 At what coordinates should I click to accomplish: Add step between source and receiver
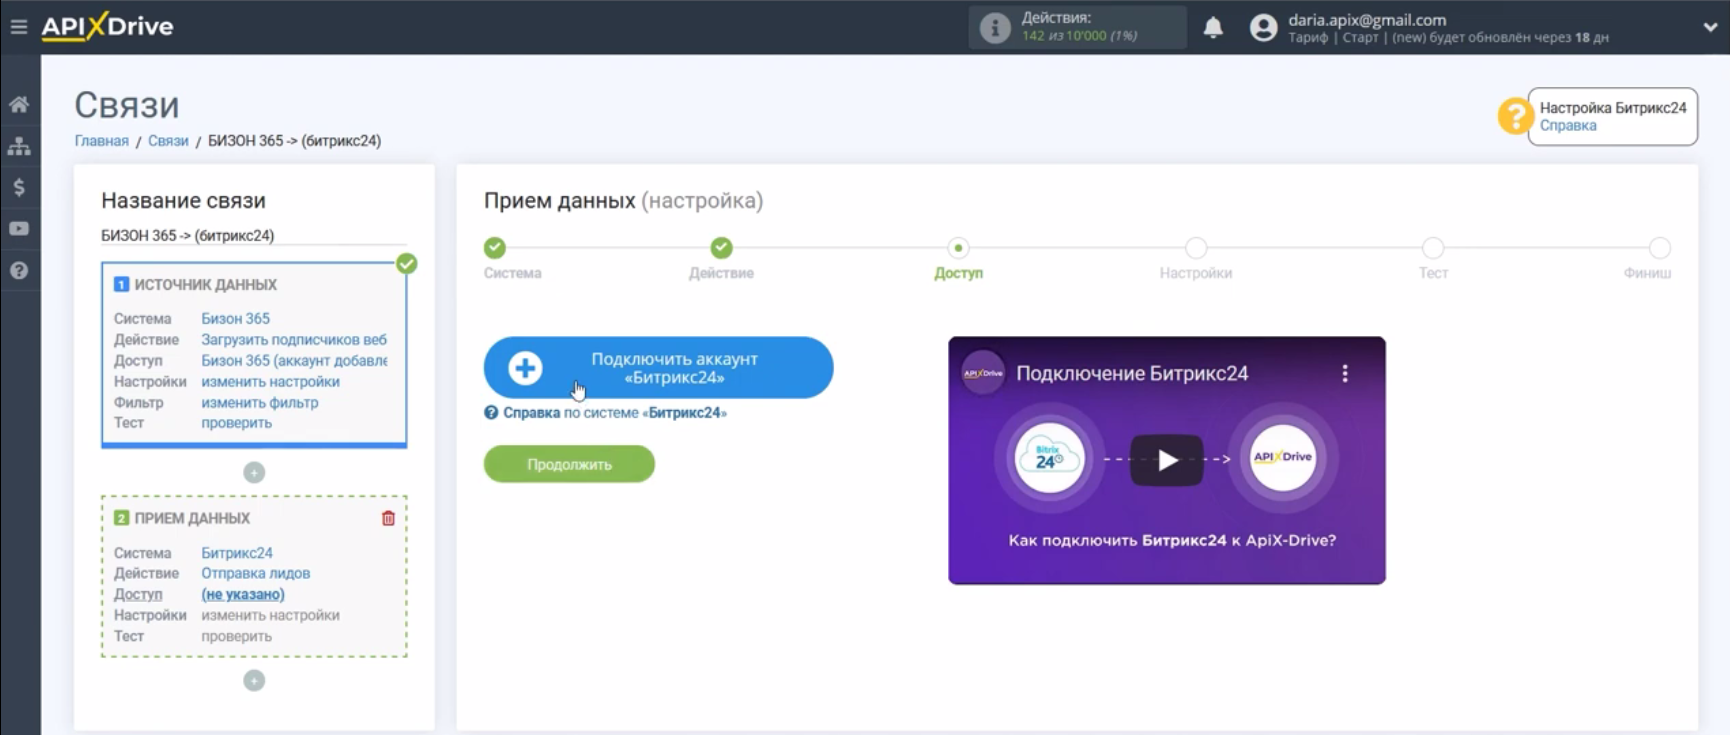tap(254, 472)
